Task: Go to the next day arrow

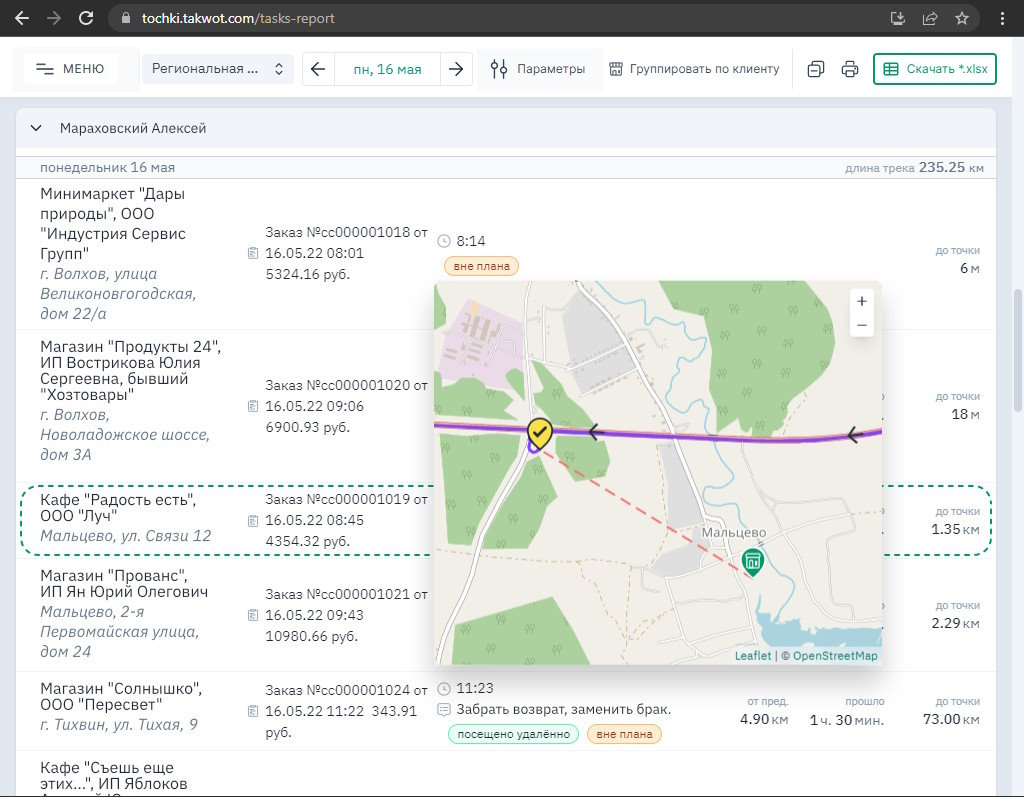Action: tap(456, 69)
